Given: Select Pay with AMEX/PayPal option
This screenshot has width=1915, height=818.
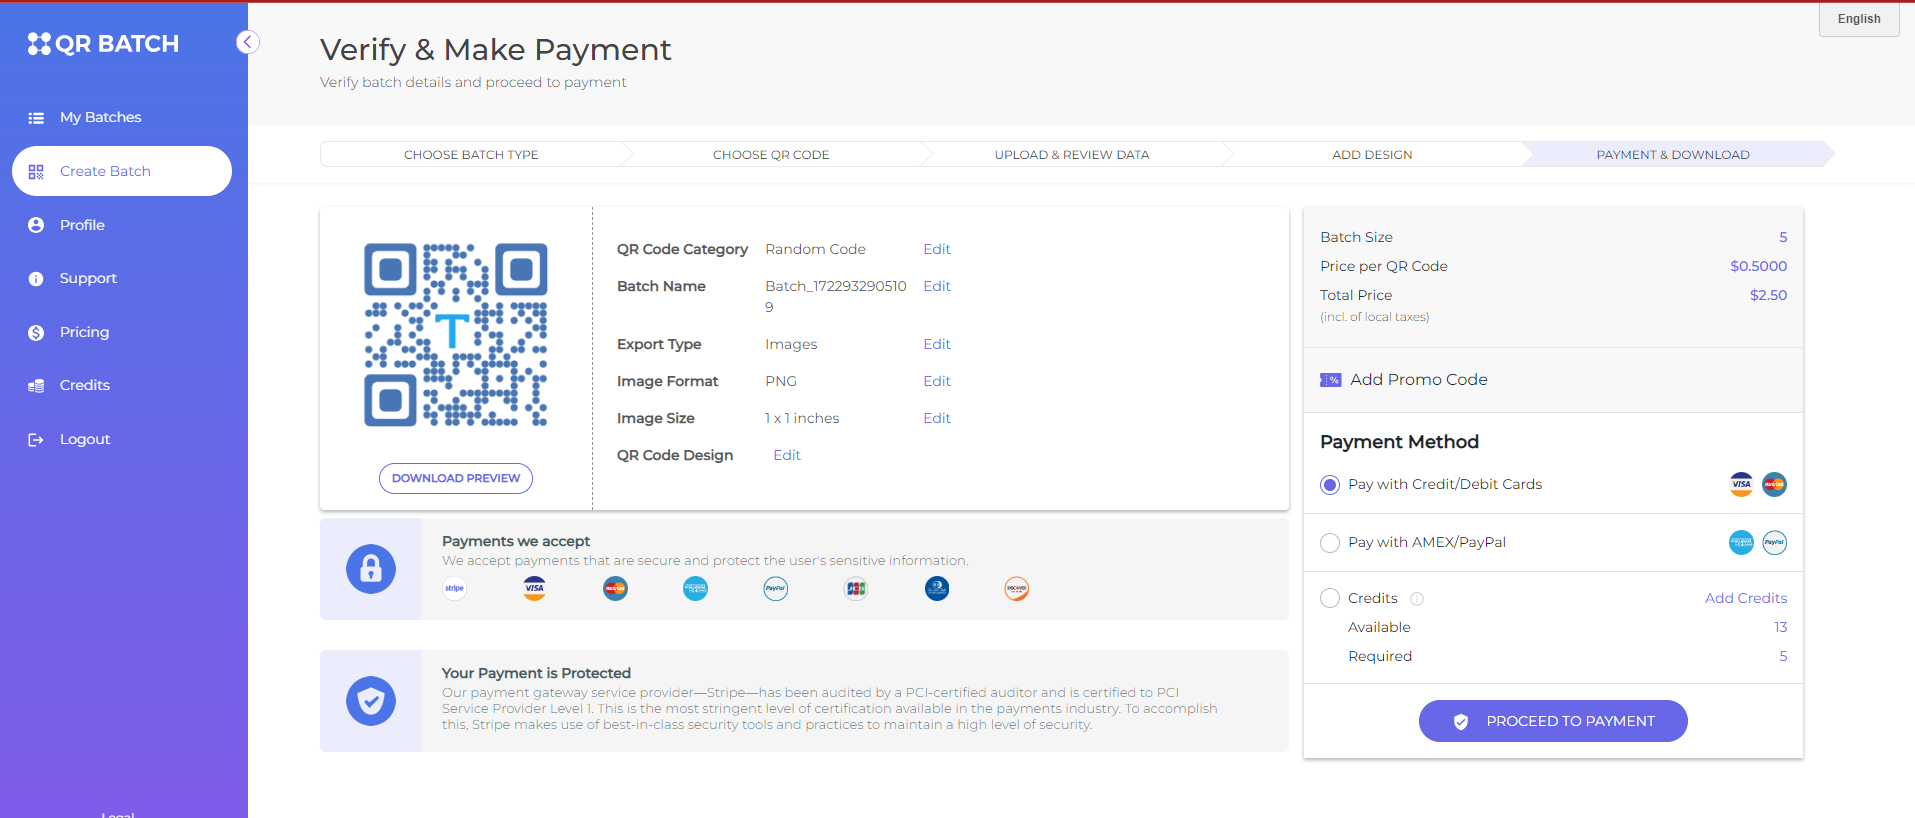Looking at the screenshot, I should (x=1330, y=543).
